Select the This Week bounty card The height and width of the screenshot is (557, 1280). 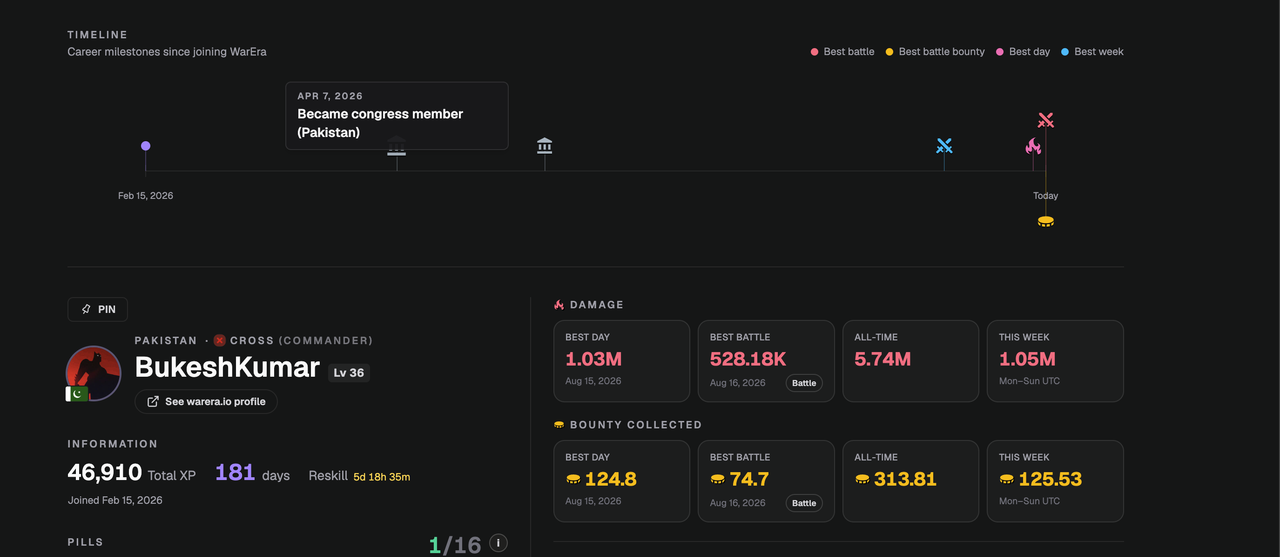(1055, 481)
